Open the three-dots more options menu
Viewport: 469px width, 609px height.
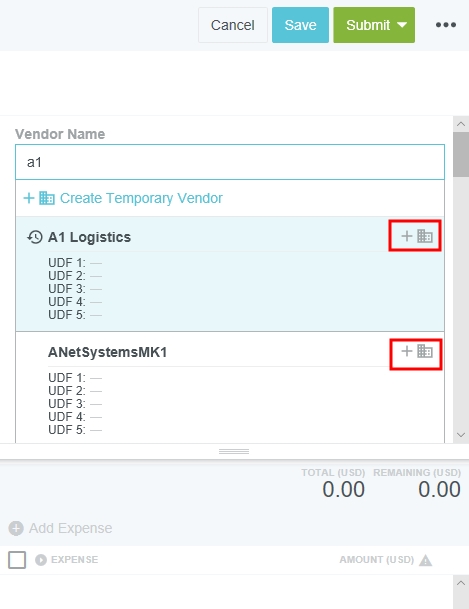pos(445,25)
